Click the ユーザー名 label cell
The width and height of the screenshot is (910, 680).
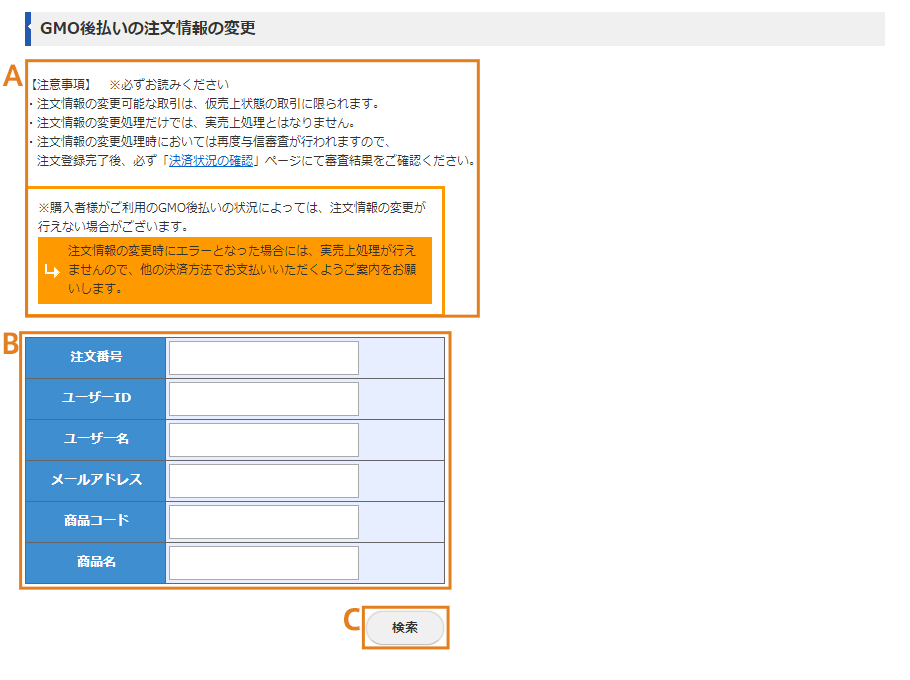96,440
